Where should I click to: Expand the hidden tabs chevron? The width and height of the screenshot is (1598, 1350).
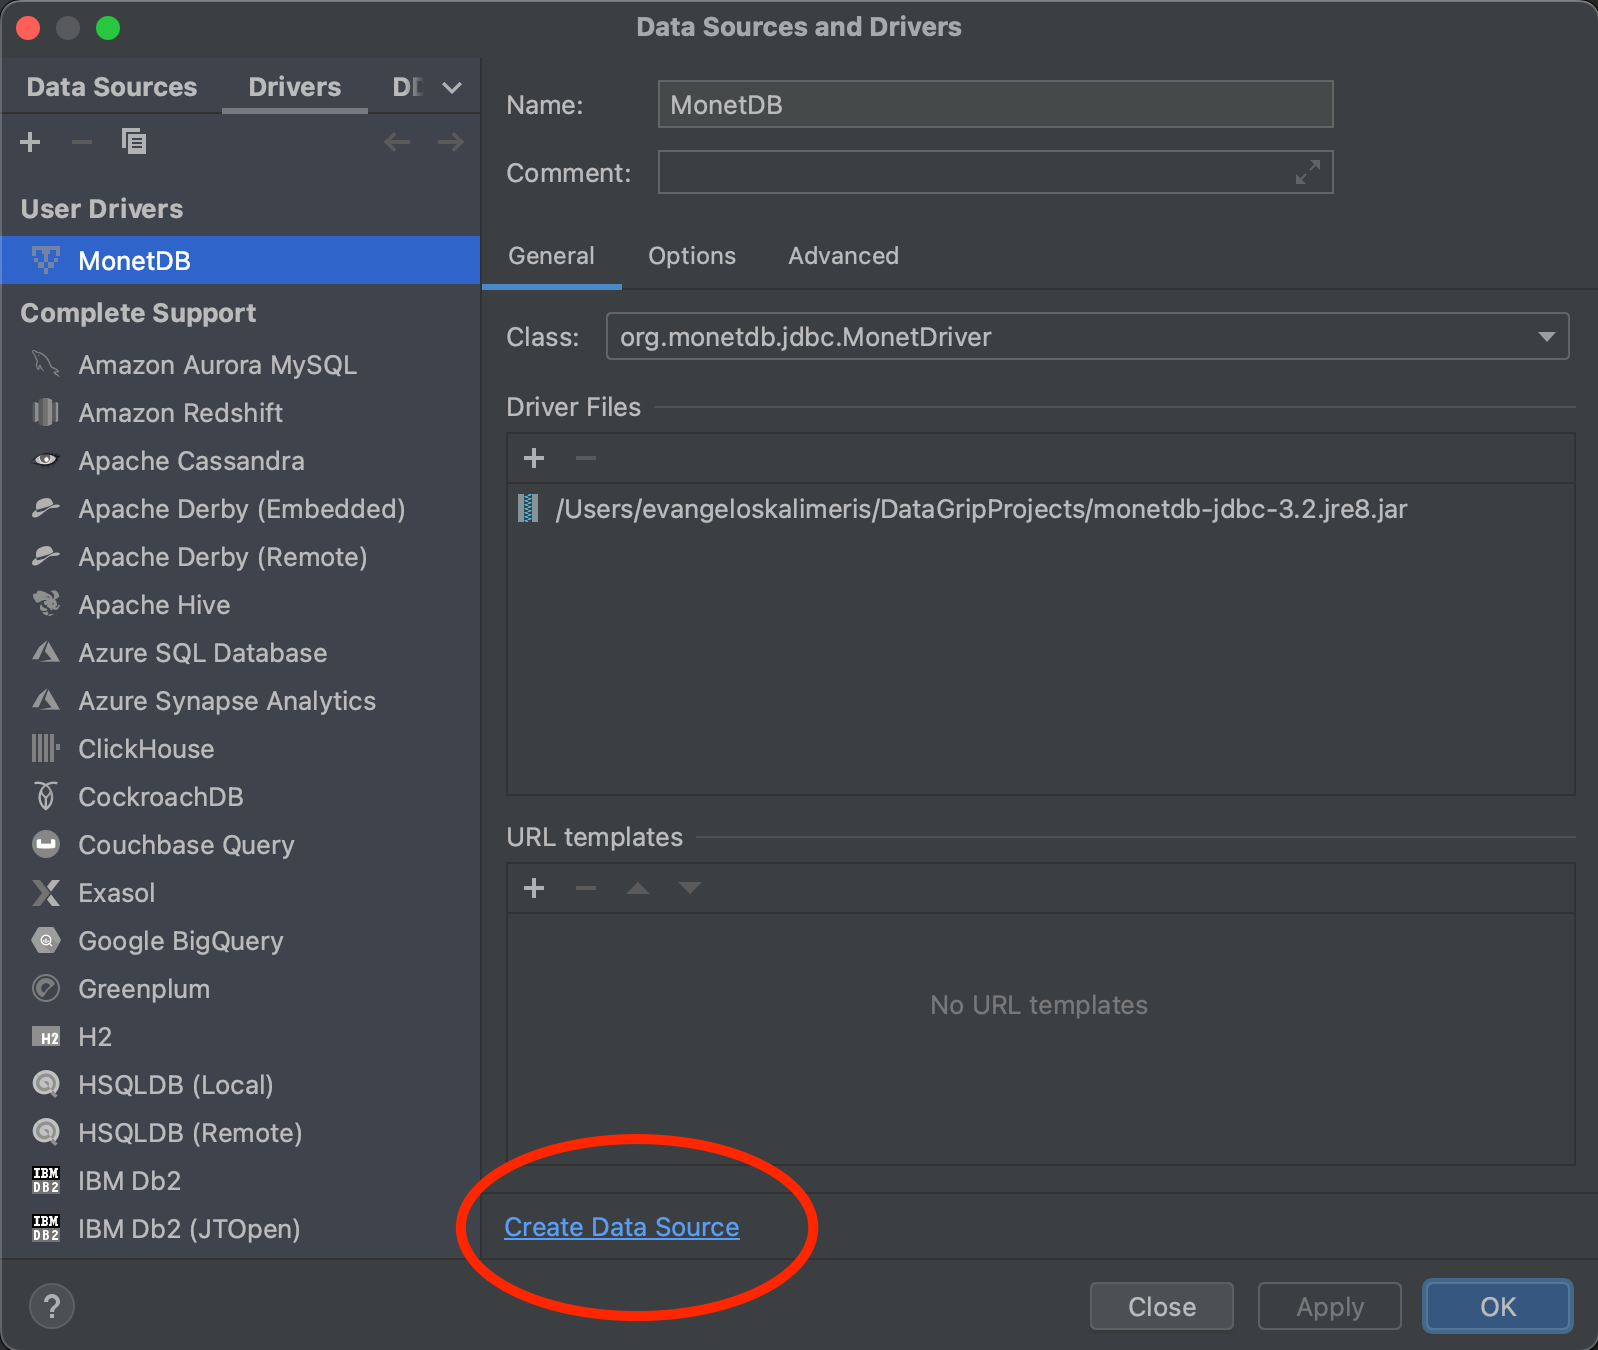coord(452,88)
